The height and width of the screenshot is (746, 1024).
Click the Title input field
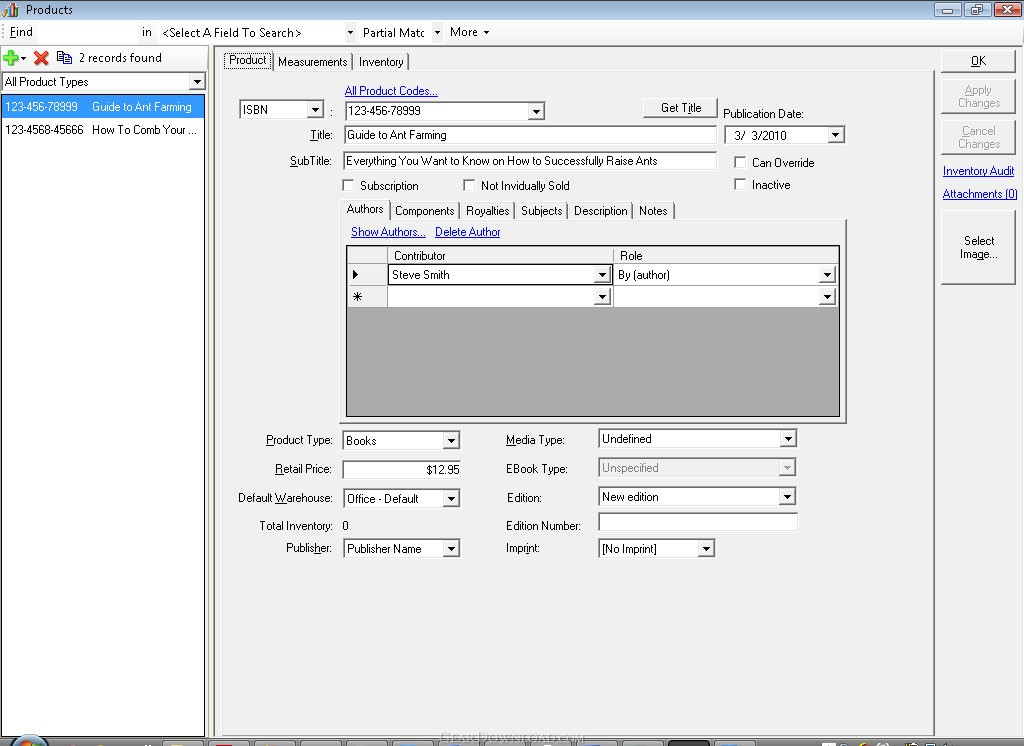coord(530,135)
